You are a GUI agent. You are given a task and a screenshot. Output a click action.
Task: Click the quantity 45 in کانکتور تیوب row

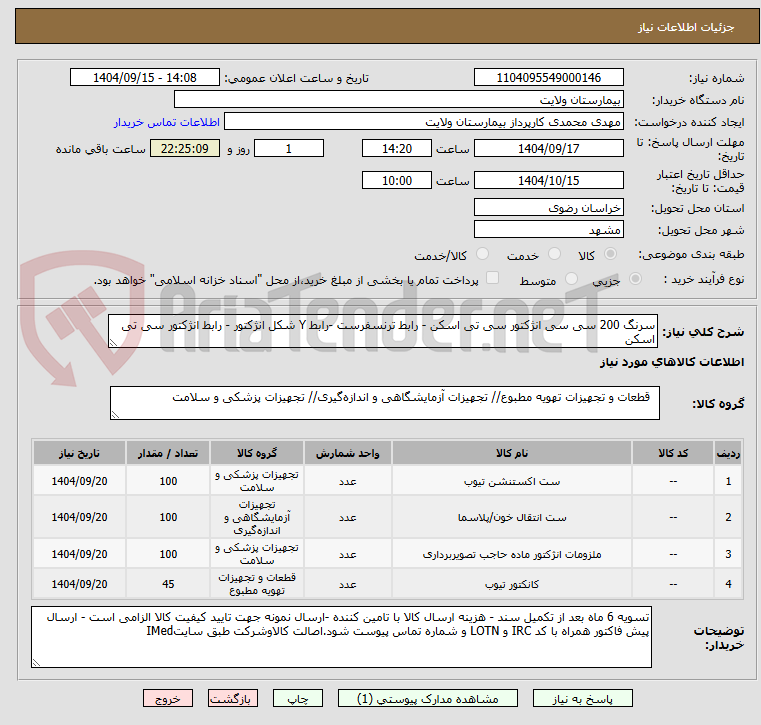coord(168,584)
